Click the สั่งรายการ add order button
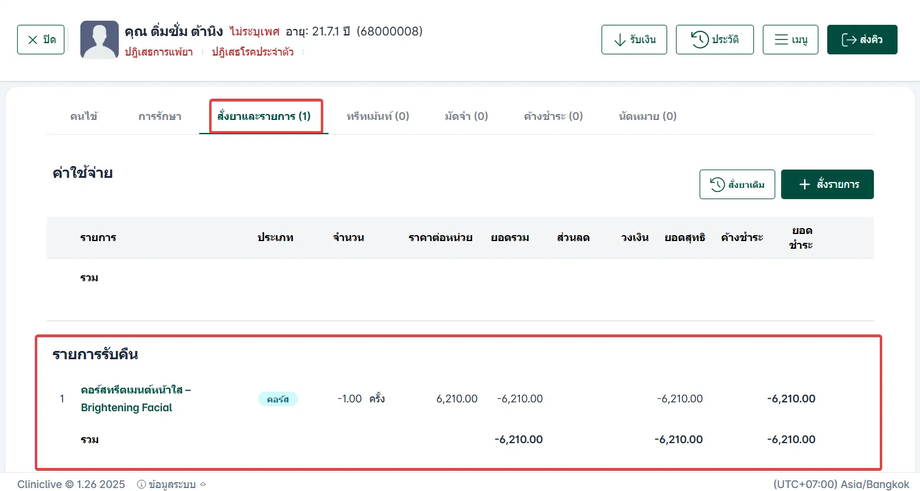 click(x=827, y=184)
